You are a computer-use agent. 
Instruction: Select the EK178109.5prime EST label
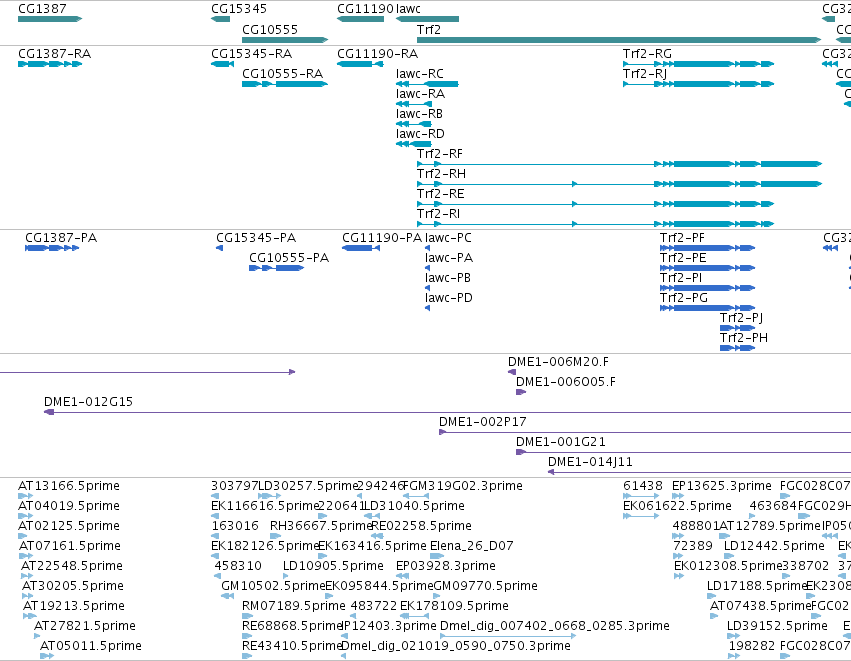[454, 606]
